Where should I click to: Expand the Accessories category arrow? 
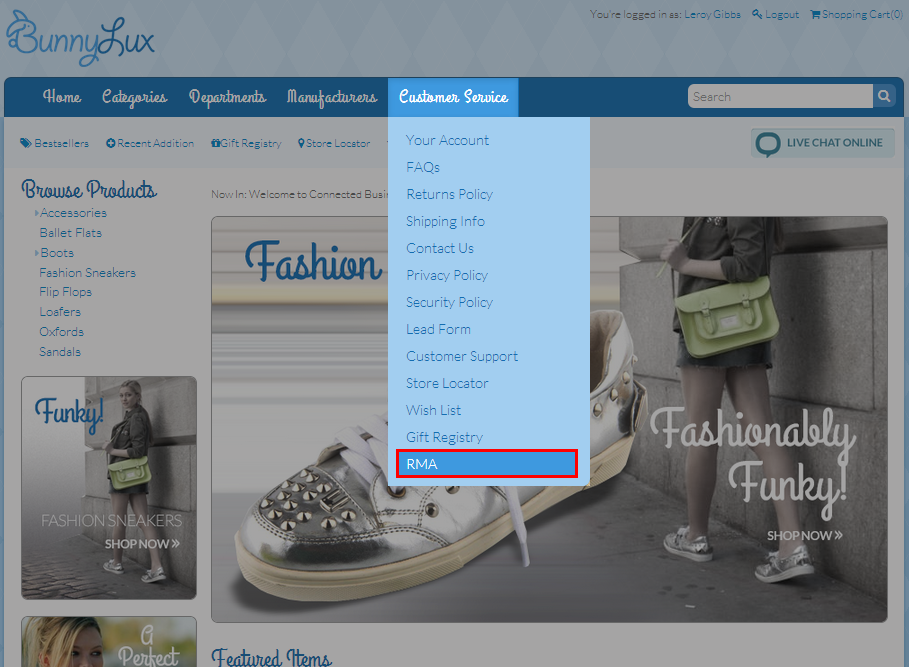point(37,213)
